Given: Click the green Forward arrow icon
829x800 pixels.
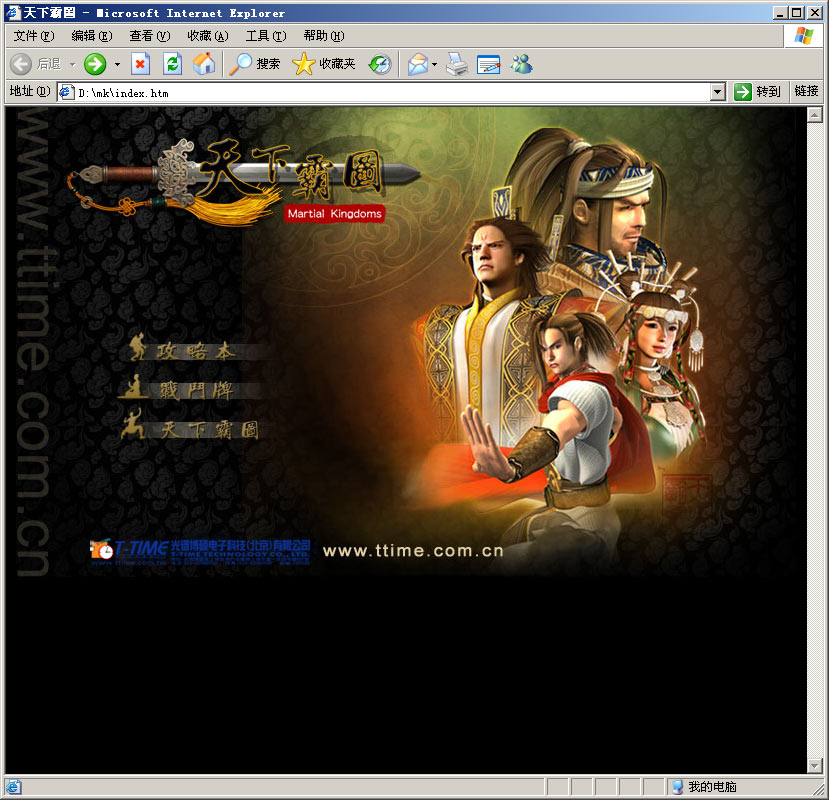Looking at the screenshot, I should pos(95,65).
